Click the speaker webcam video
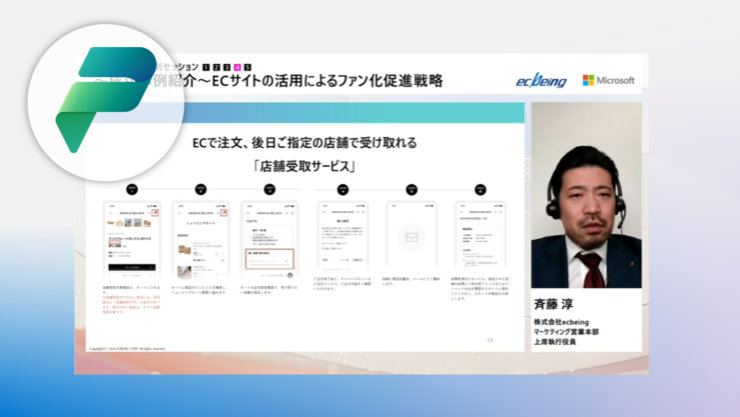 (586, 195)
